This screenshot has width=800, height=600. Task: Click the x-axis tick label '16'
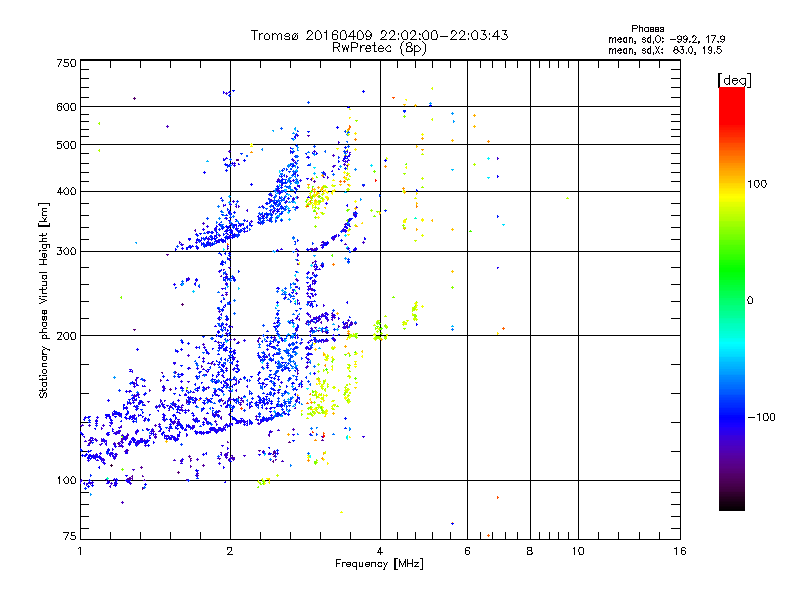click(680, 551)
